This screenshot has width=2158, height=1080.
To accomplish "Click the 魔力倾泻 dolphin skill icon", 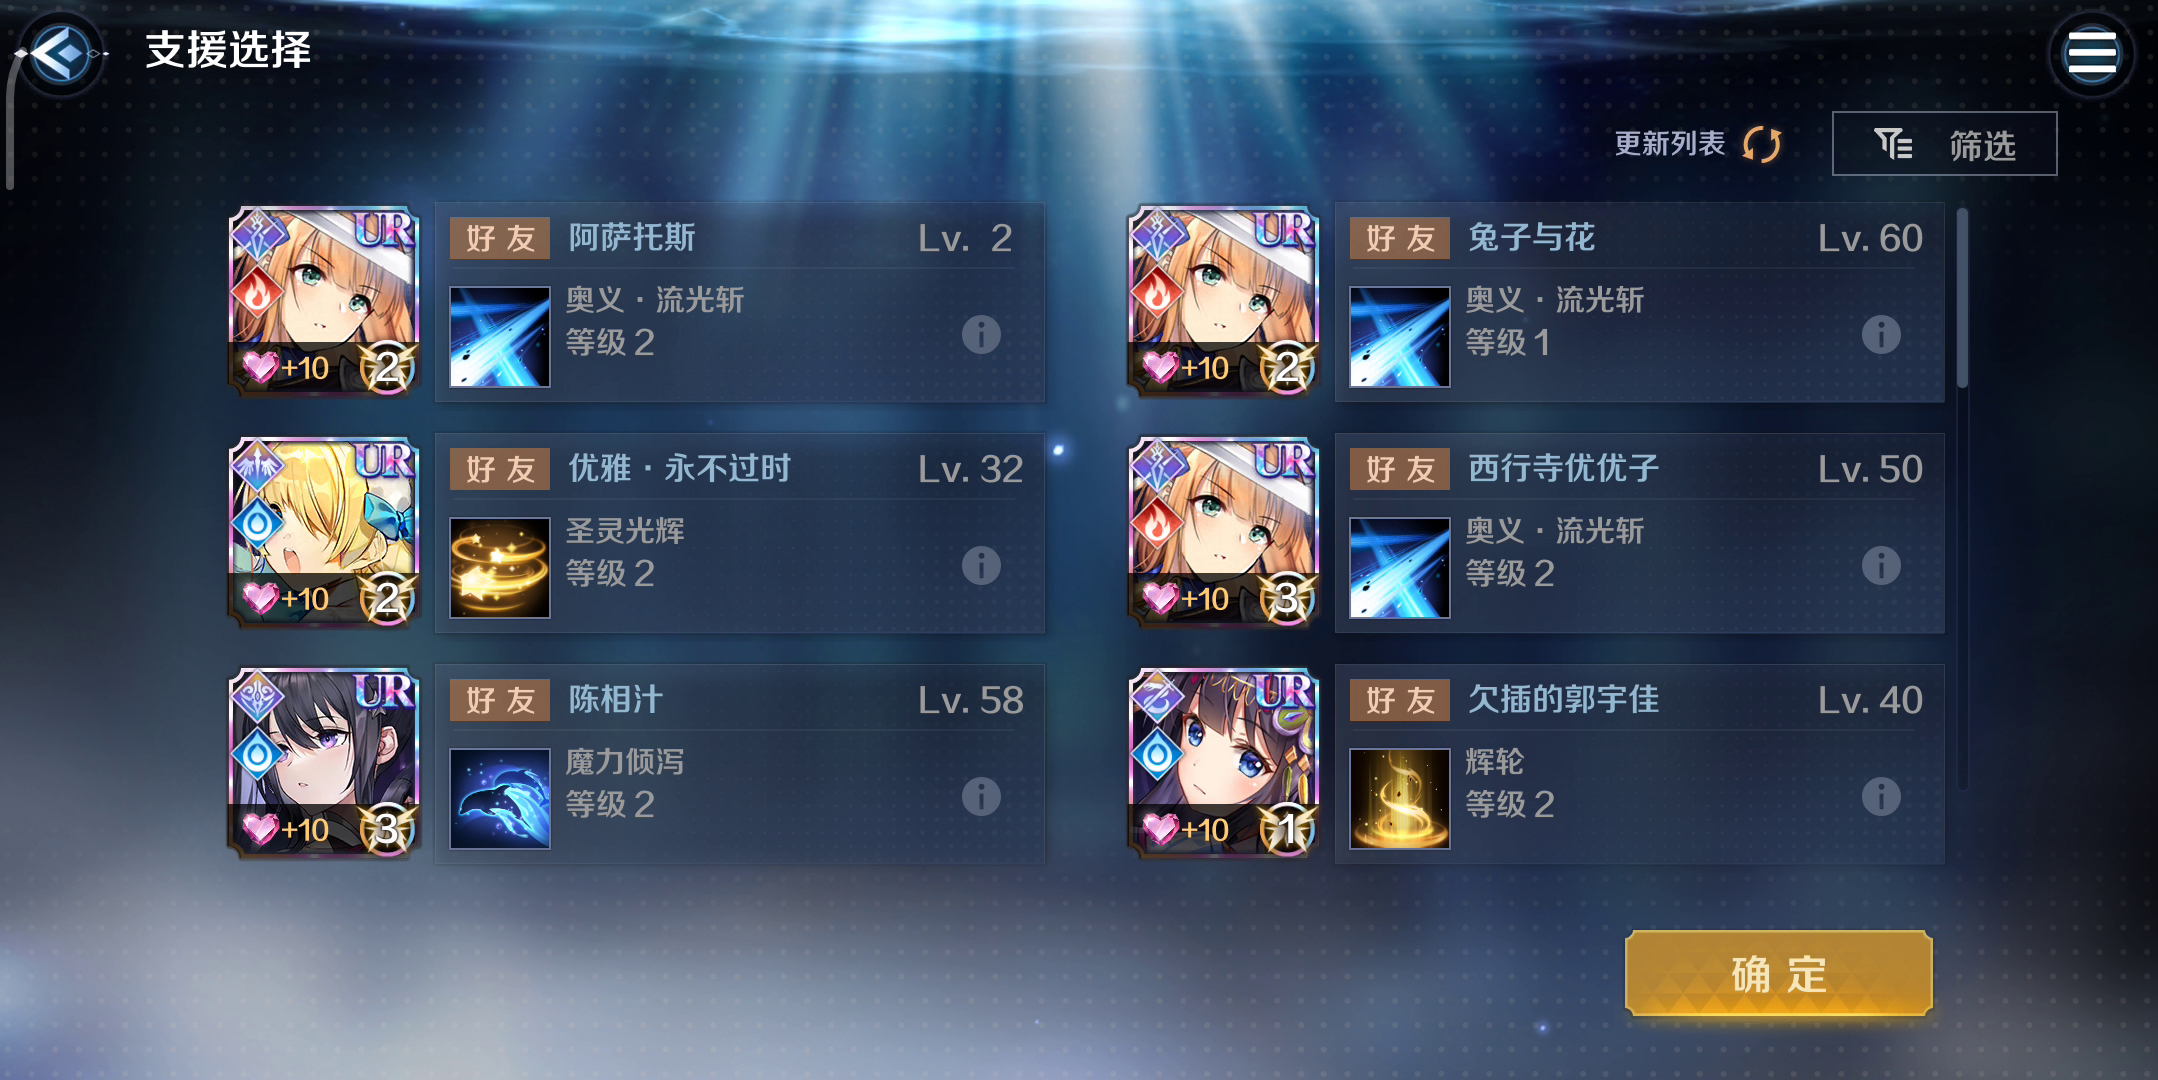I will (500, 798).
